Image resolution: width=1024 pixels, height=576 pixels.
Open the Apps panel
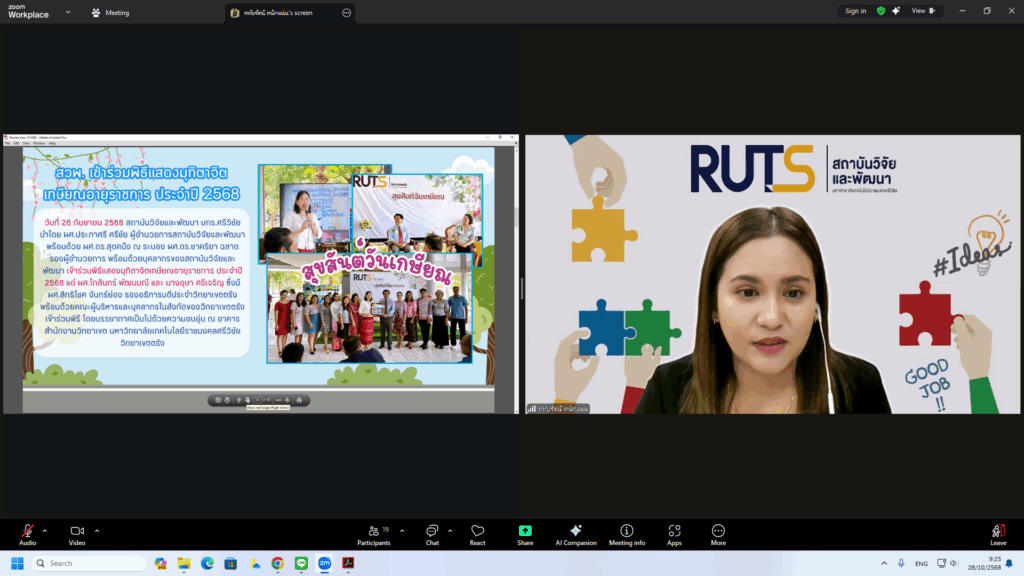[x=674, y=534]
